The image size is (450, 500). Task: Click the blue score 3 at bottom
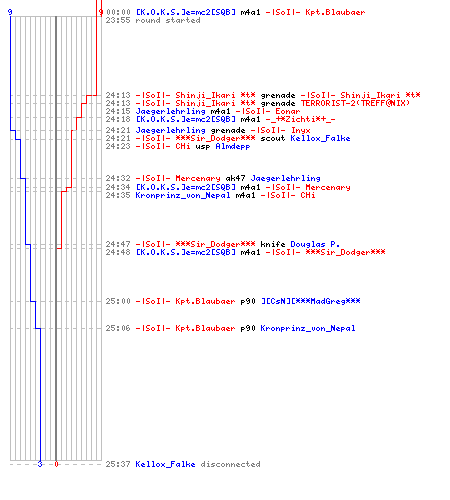click(x=40, y=464)
